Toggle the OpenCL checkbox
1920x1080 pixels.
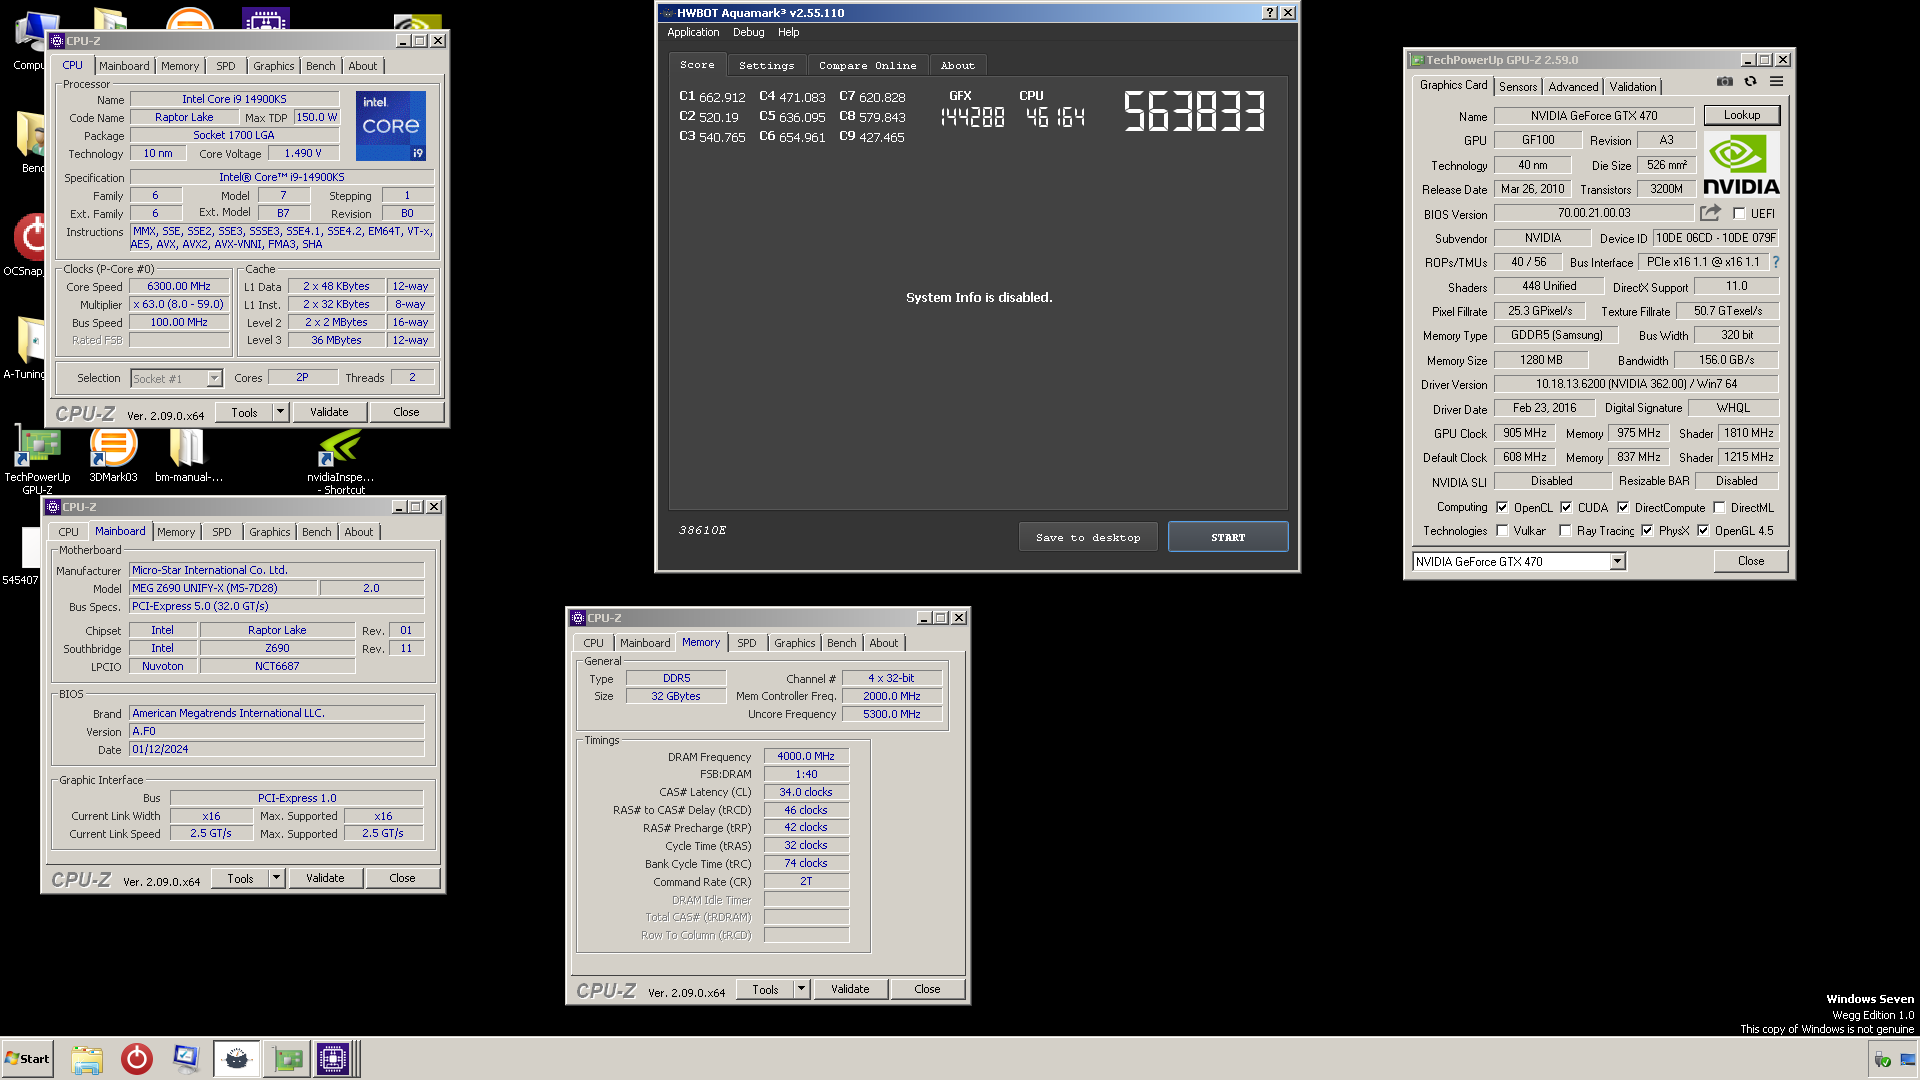[1502, 508]
